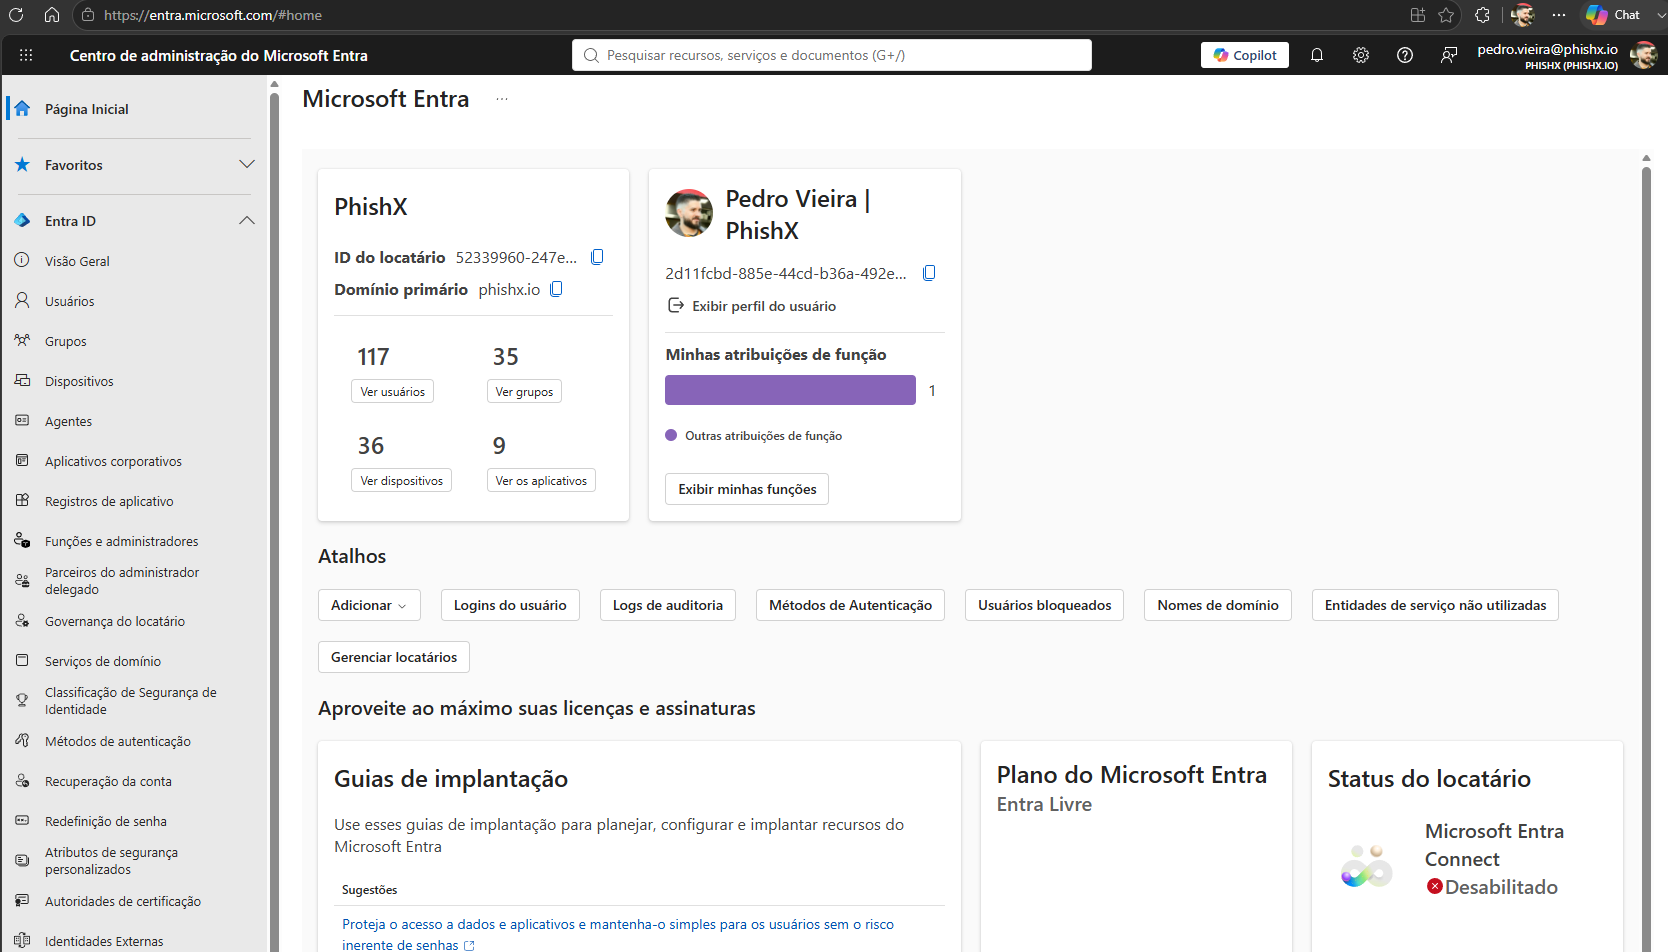
Task: Open Visão Geral in the sidebar
Action: tap(77, 261)
